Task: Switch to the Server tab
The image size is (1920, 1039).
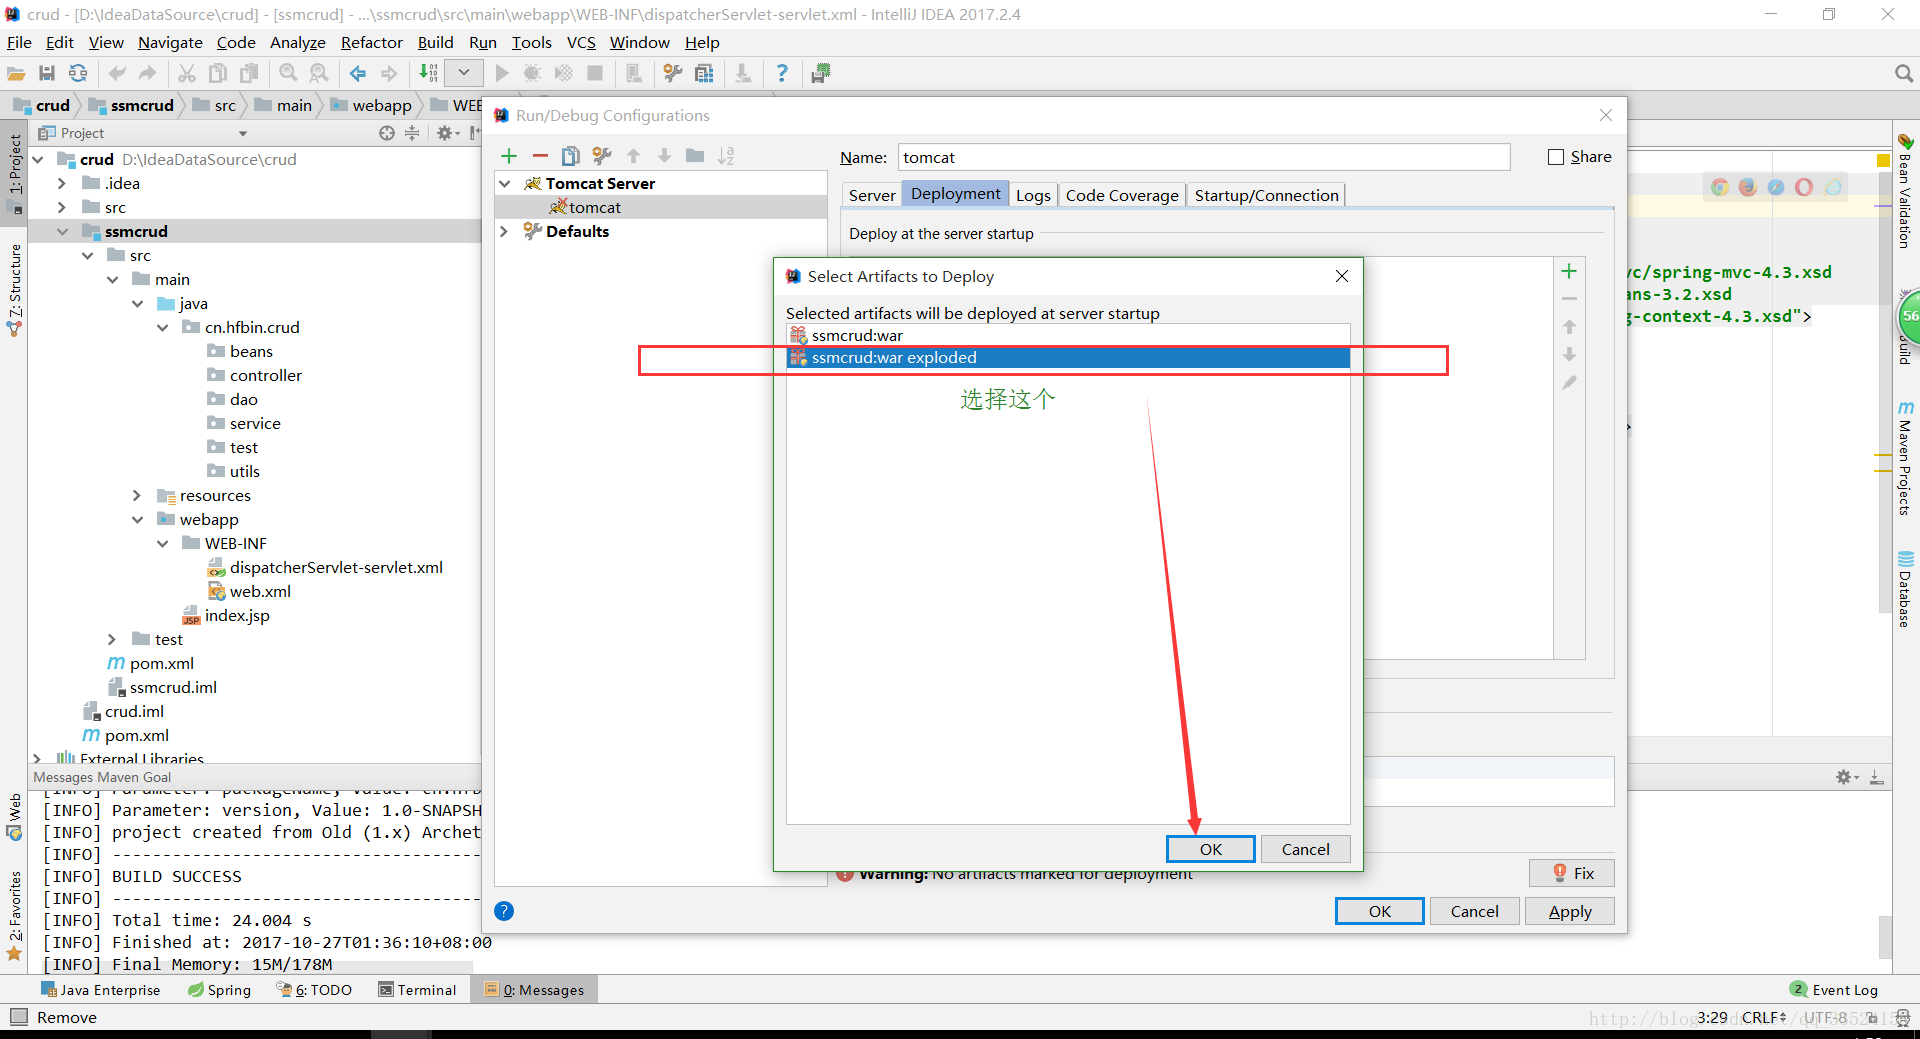Action: tap(872, 195)
